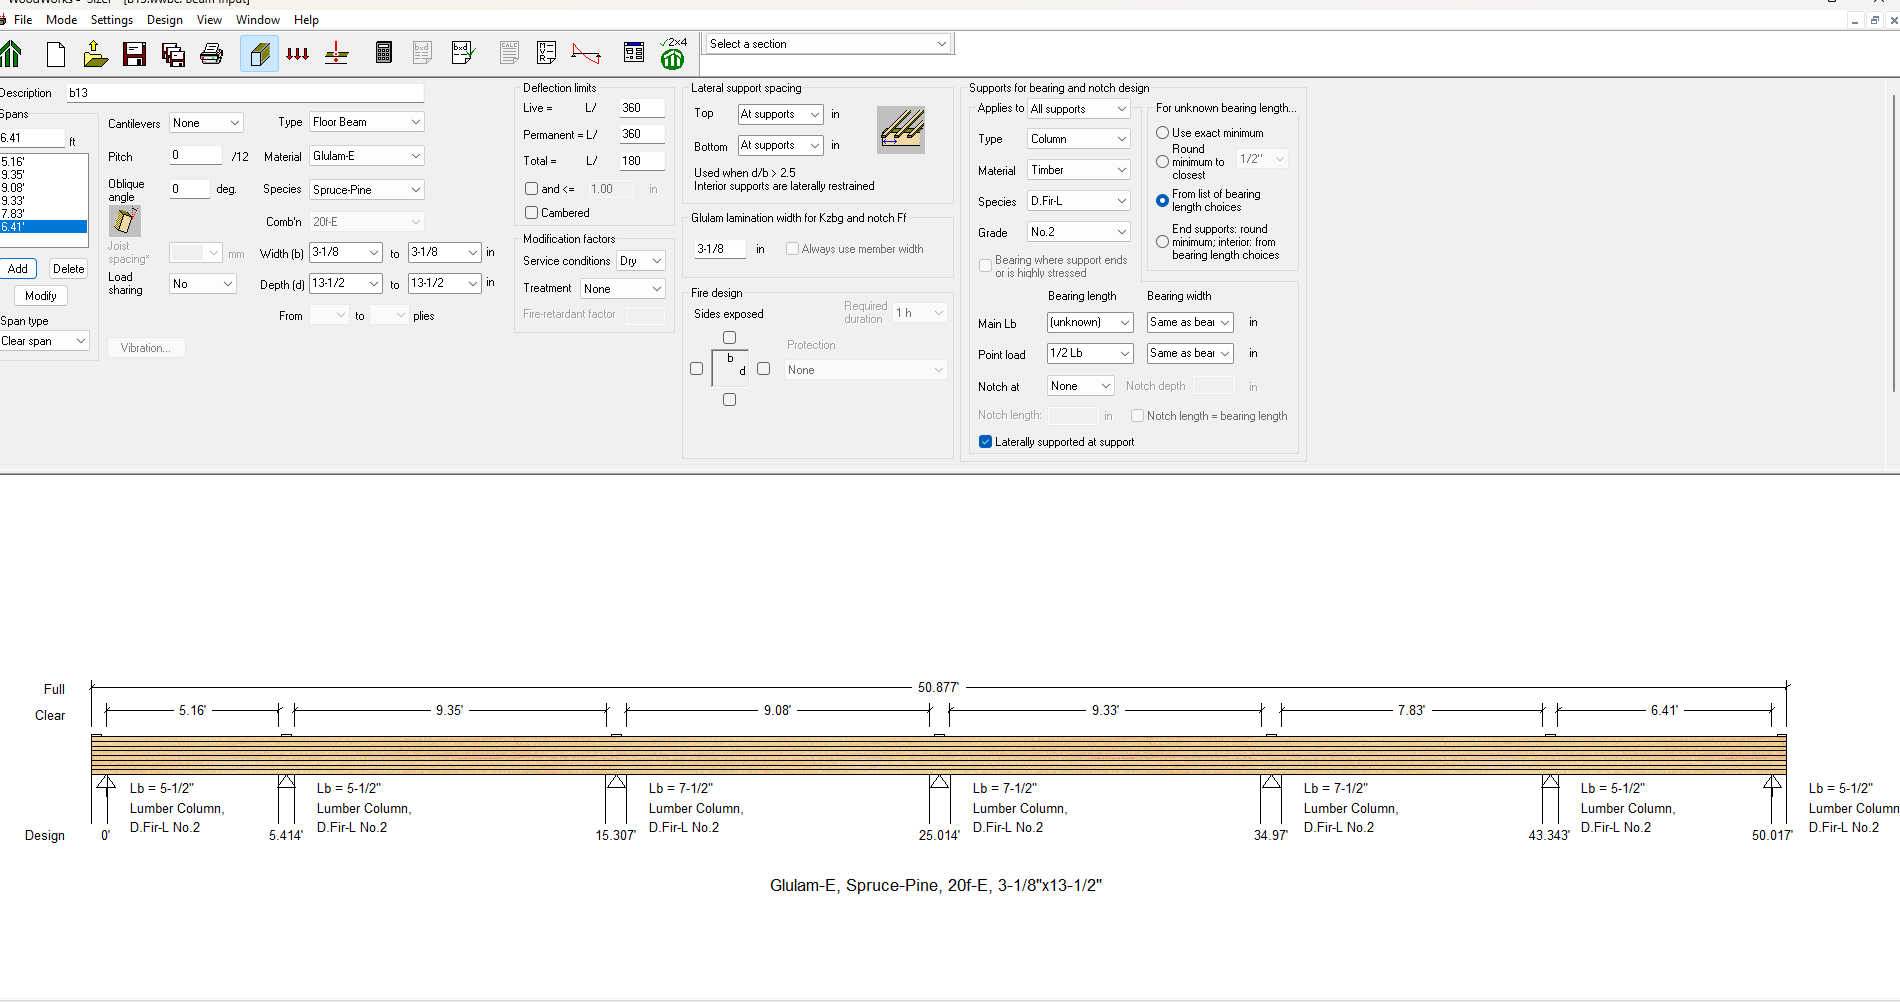Show the red shear and moment diagram icon

coord(586,54)
